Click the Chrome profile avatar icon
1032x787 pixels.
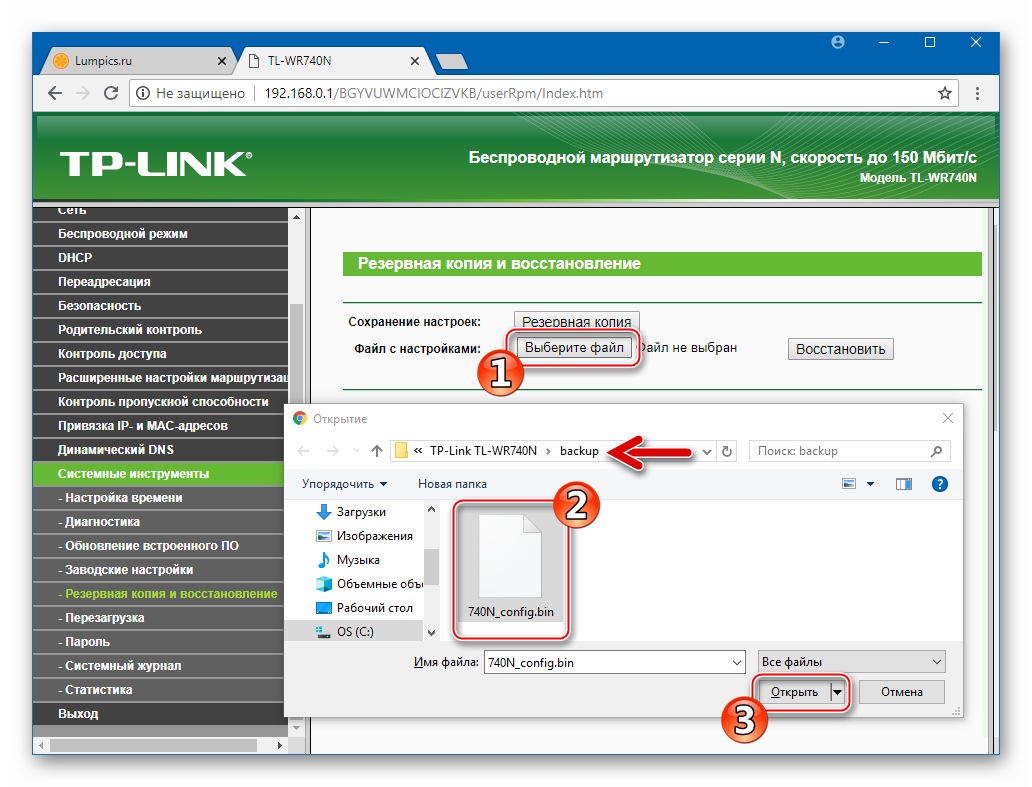pyautogui.click(x=838, y=42)
